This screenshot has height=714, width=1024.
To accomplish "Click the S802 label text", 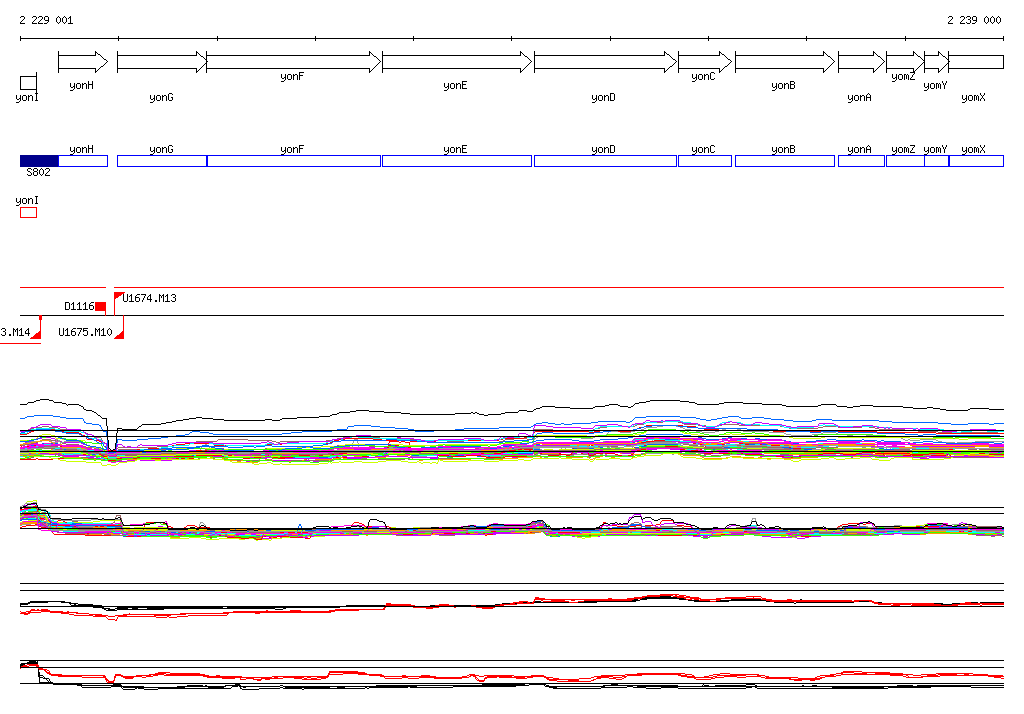I will (39, 172).
